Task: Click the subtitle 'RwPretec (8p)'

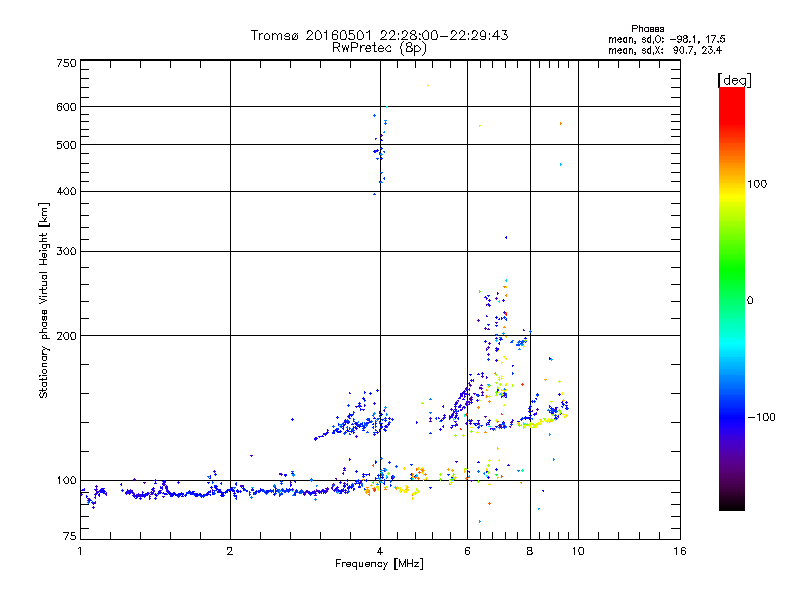Action: pyautogui.click(x=379, y=48)
